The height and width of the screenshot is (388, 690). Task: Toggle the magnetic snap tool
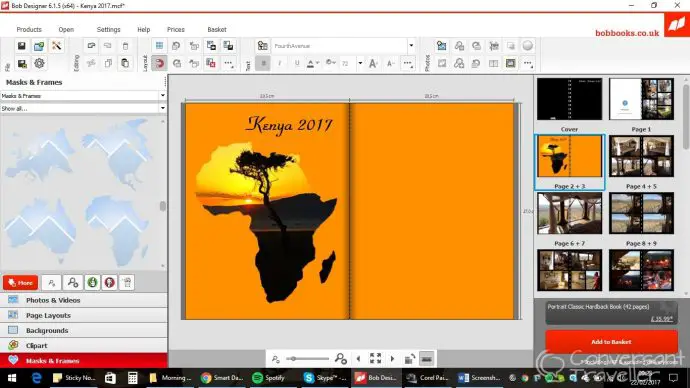(159, 63)
